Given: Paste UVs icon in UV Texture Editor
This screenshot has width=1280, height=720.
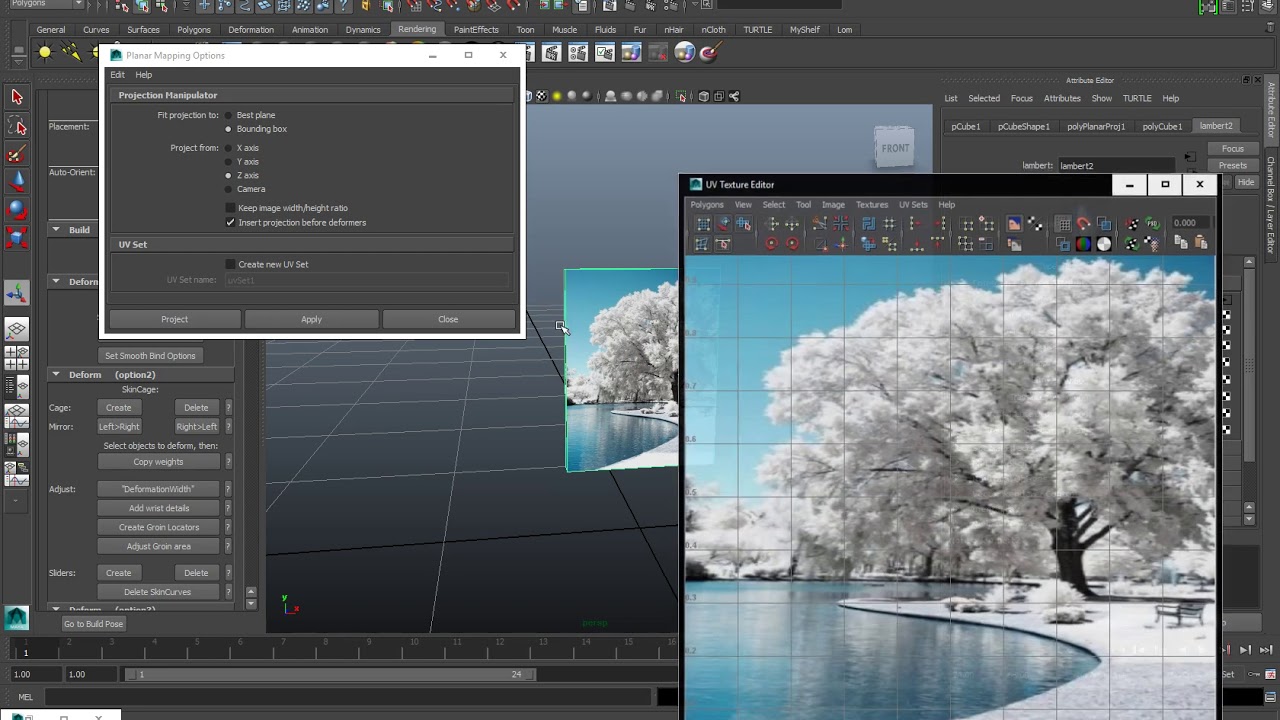Looking at the screenshot, I should (x=1201, y=243).
